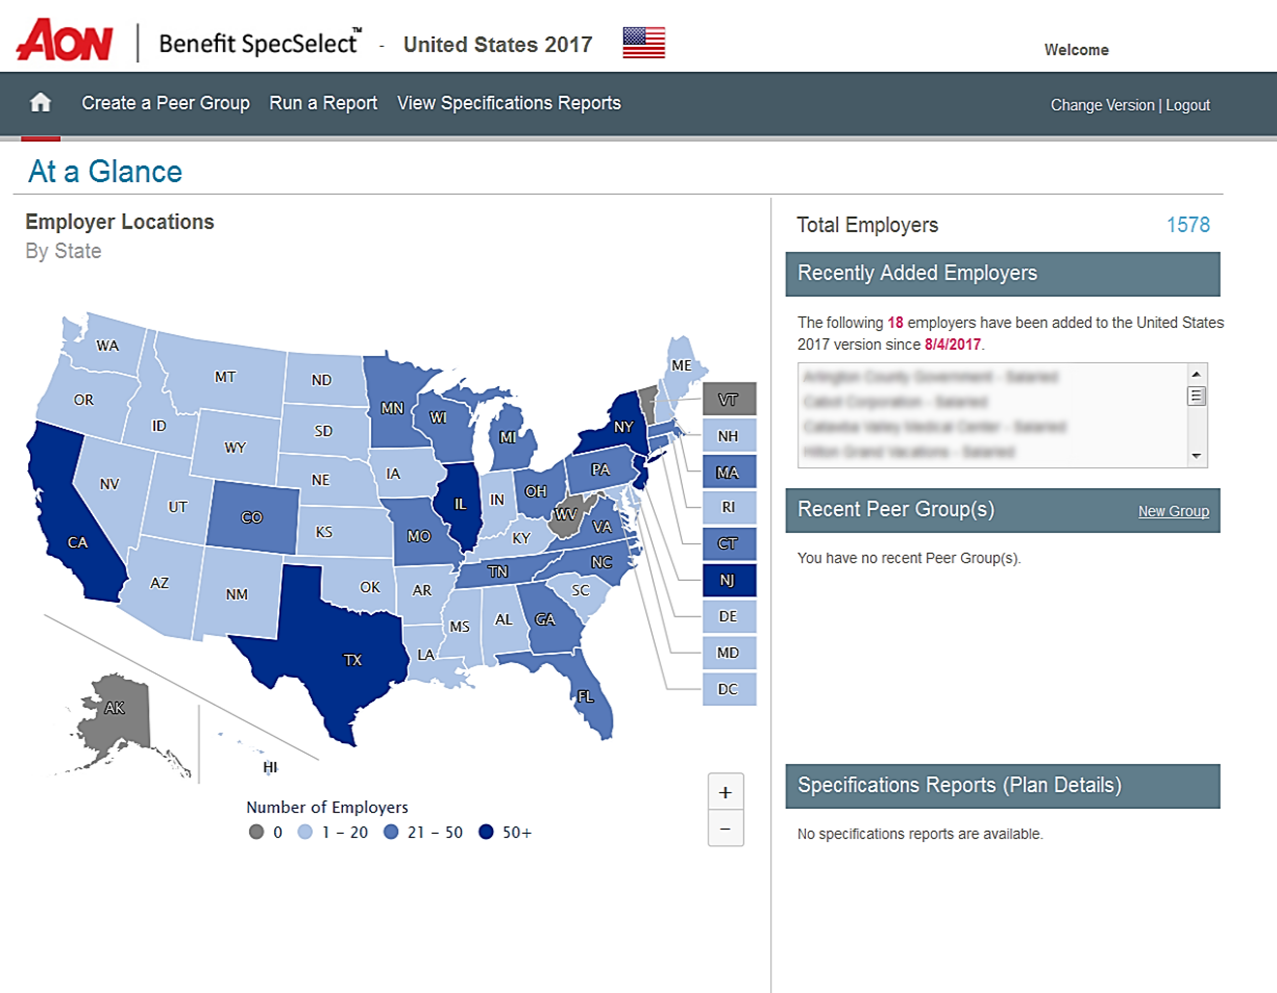The image size is (1277, 993).
Task: Click the CT state callout box
Action: click(729, 543)
